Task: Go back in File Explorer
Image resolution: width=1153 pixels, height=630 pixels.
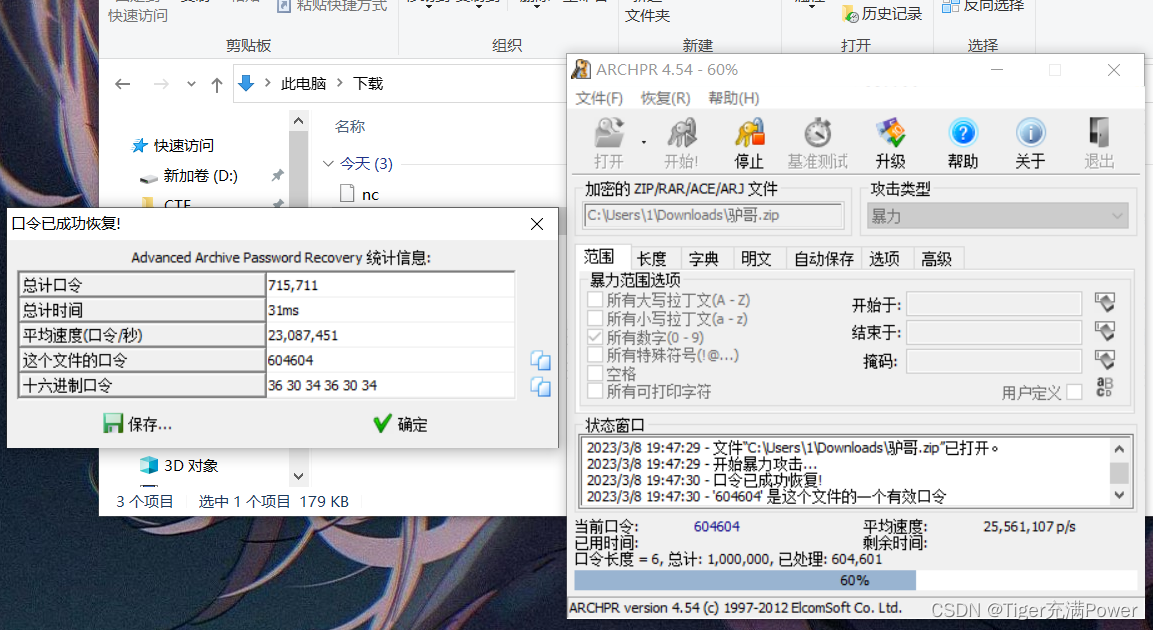Action: (123, 85)
